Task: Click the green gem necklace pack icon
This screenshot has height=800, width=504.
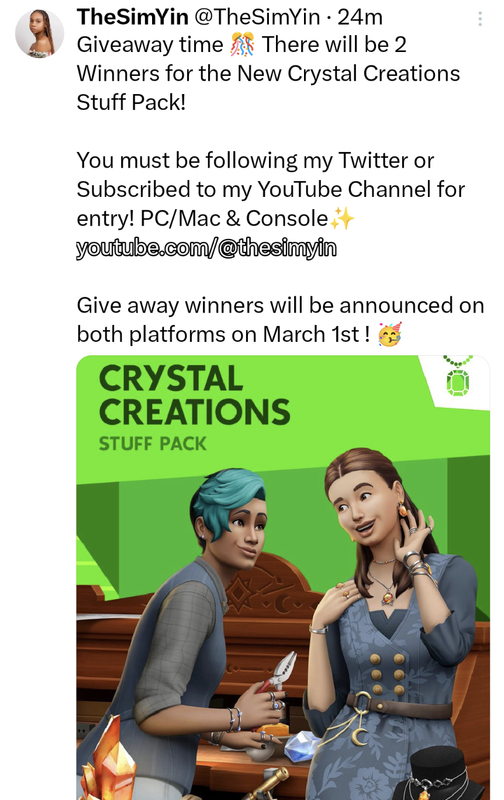Action: pos(458,378)
